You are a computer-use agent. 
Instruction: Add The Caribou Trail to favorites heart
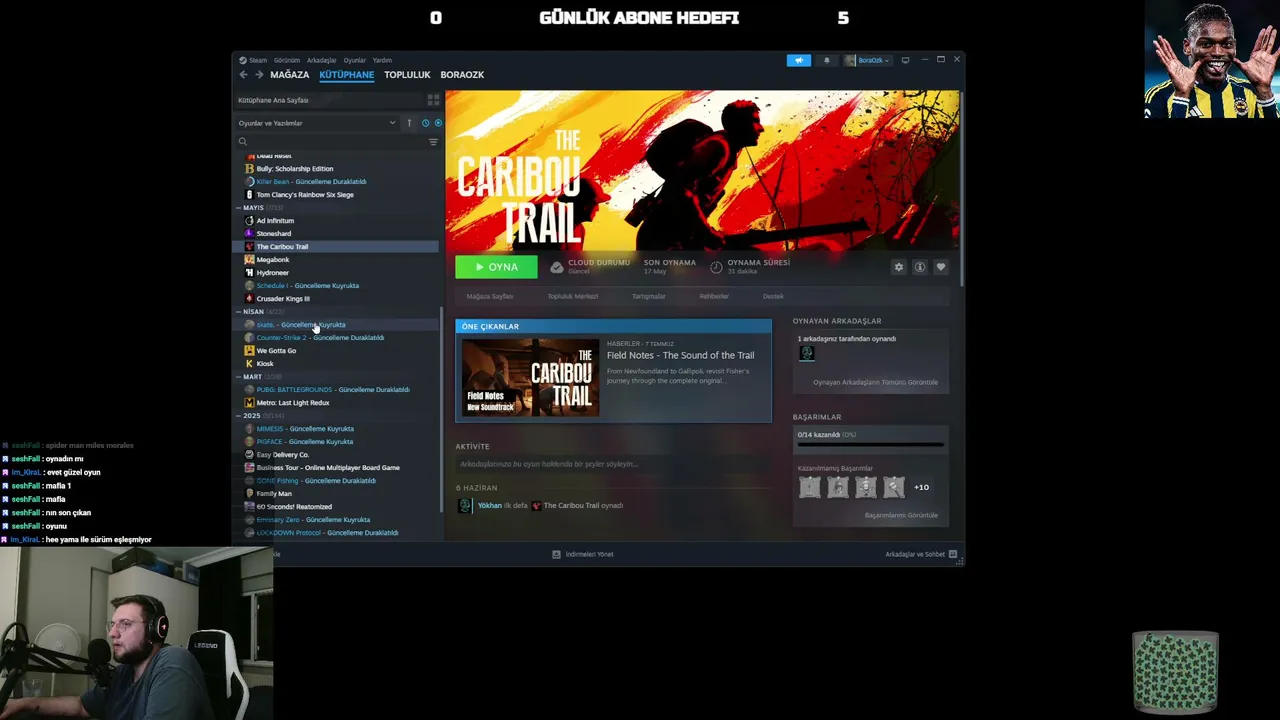pos(940,267)
